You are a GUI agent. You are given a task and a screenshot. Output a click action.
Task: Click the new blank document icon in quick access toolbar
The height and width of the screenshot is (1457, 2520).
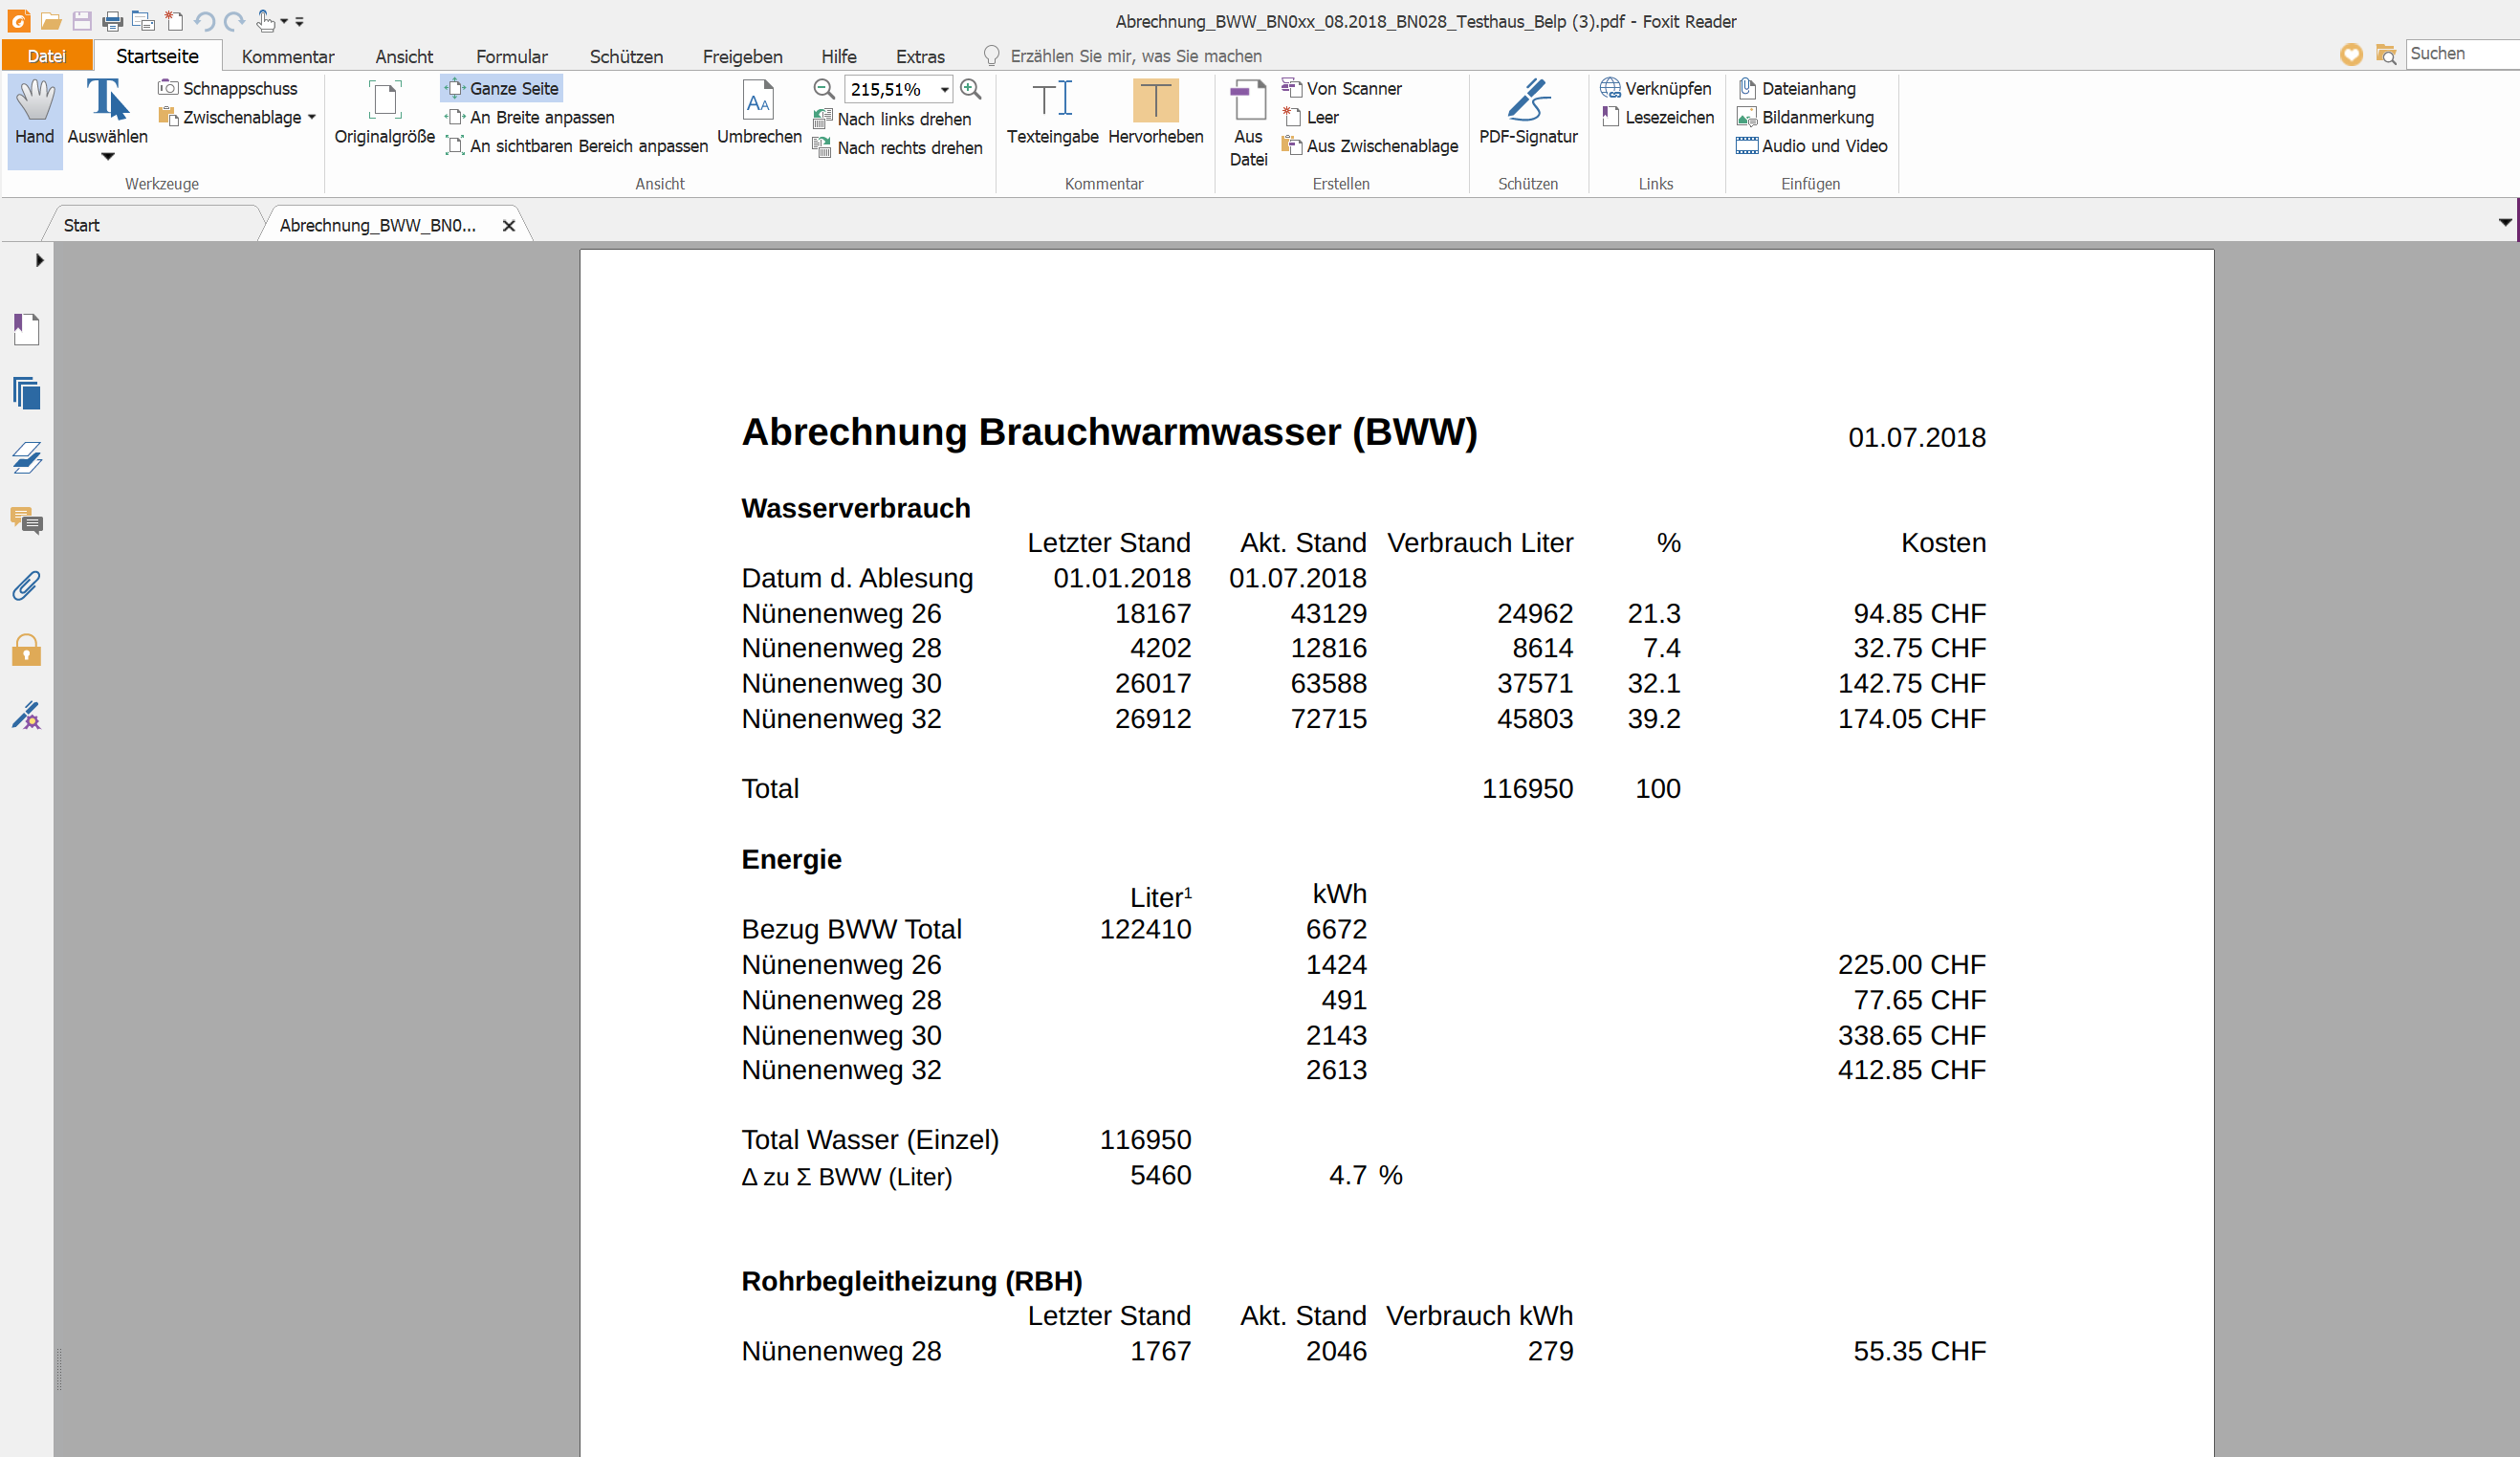[x=174, y=21]
